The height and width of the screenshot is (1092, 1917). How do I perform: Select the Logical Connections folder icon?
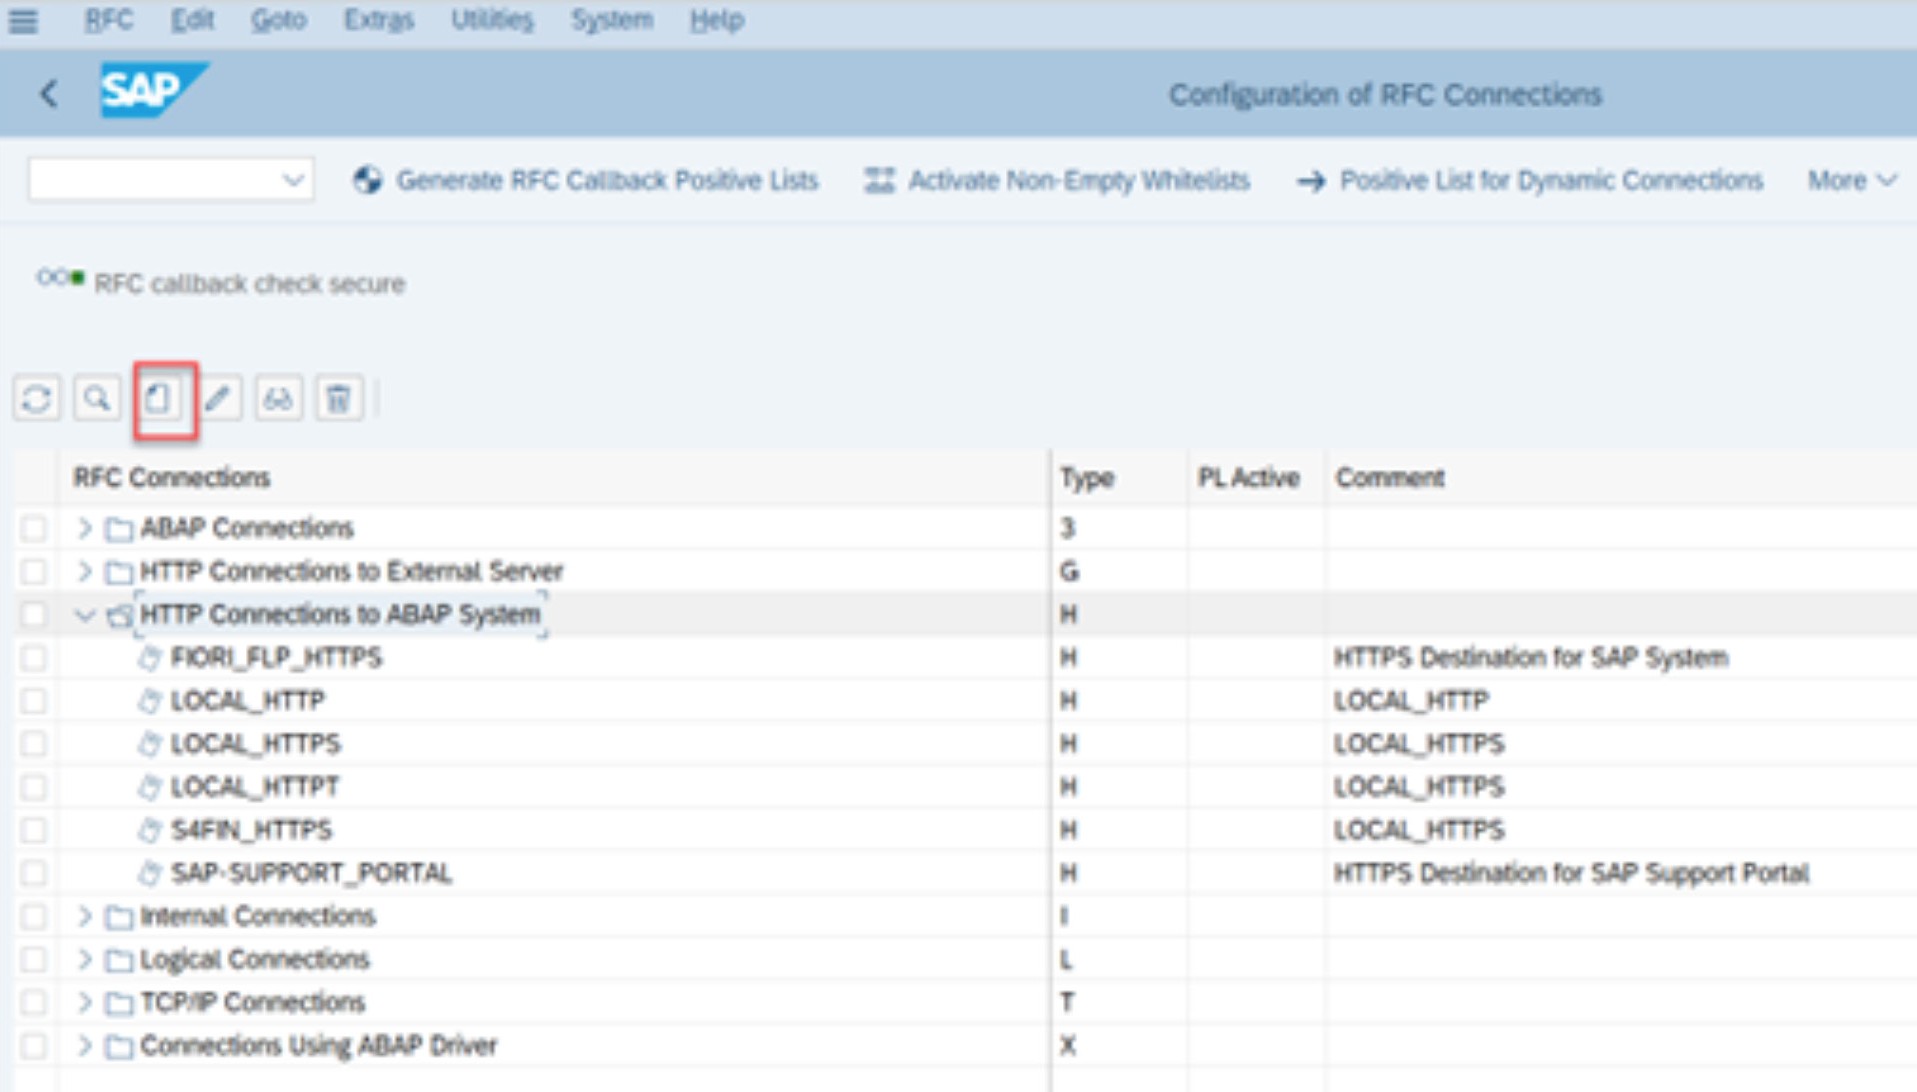pyautogui.click(x=119, y=960)
